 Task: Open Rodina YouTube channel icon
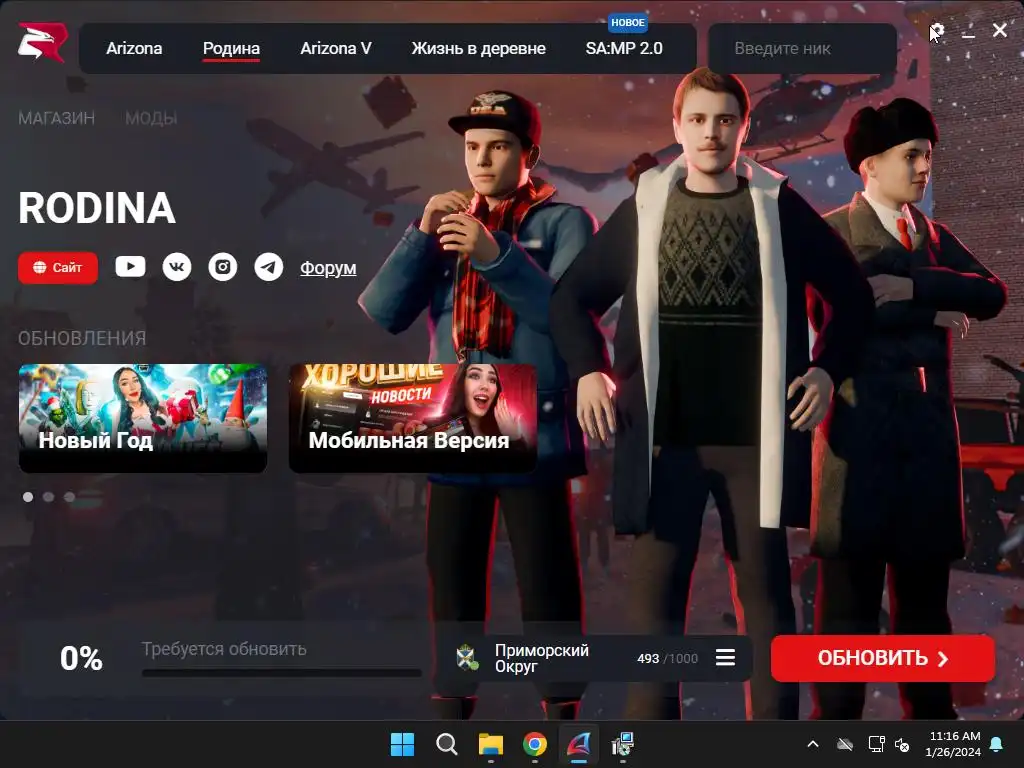pos(130,266)
